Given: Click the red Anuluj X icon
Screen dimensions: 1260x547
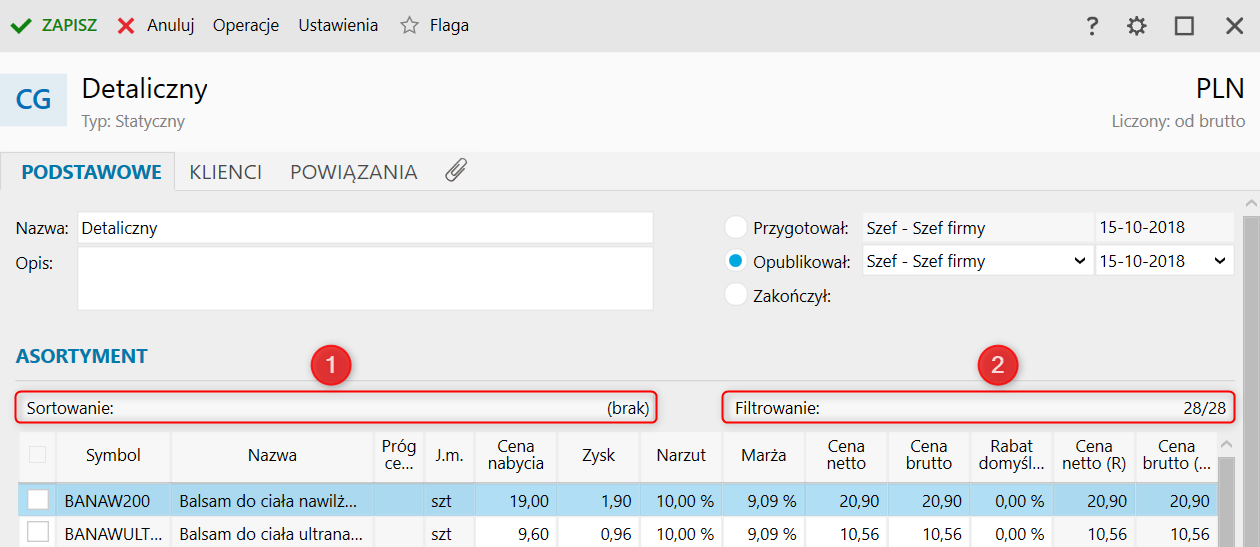Looking at the screenshot, I should 126,26.
